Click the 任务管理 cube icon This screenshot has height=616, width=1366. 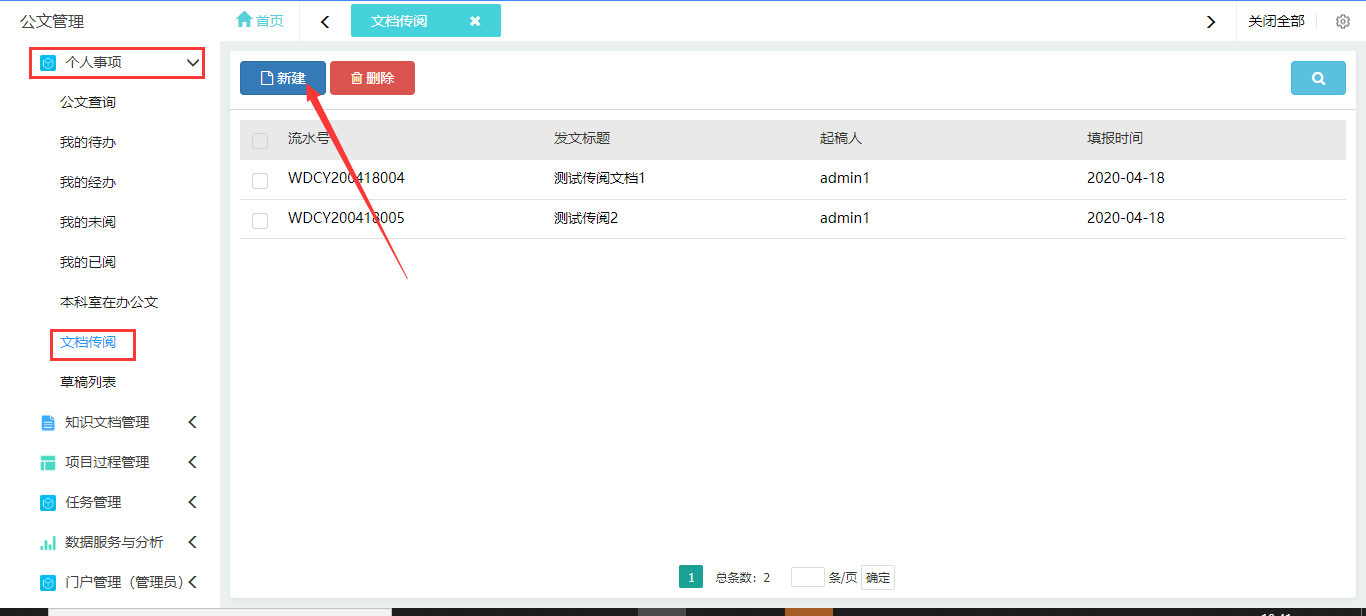(48, 503)
